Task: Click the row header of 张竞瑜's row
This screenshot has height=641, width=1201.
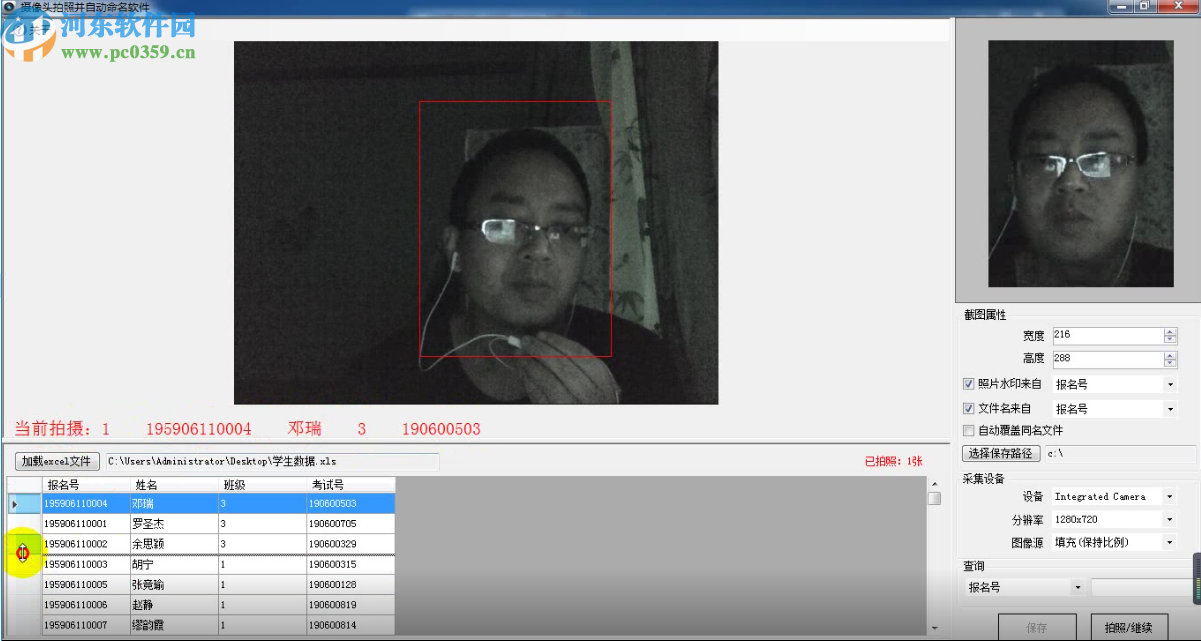Action: point(25,585)
